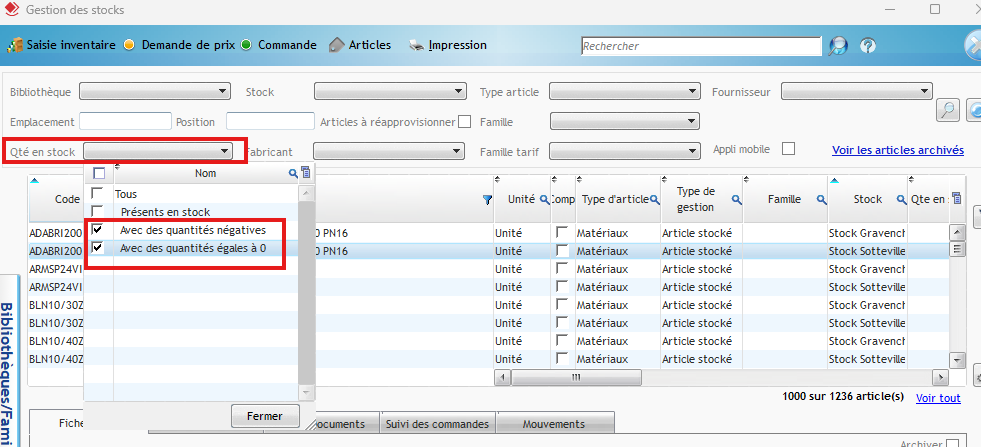The image size is (981, 447).
Task: Click the orange Demande de prix dot
Action: tap(129, 45)
